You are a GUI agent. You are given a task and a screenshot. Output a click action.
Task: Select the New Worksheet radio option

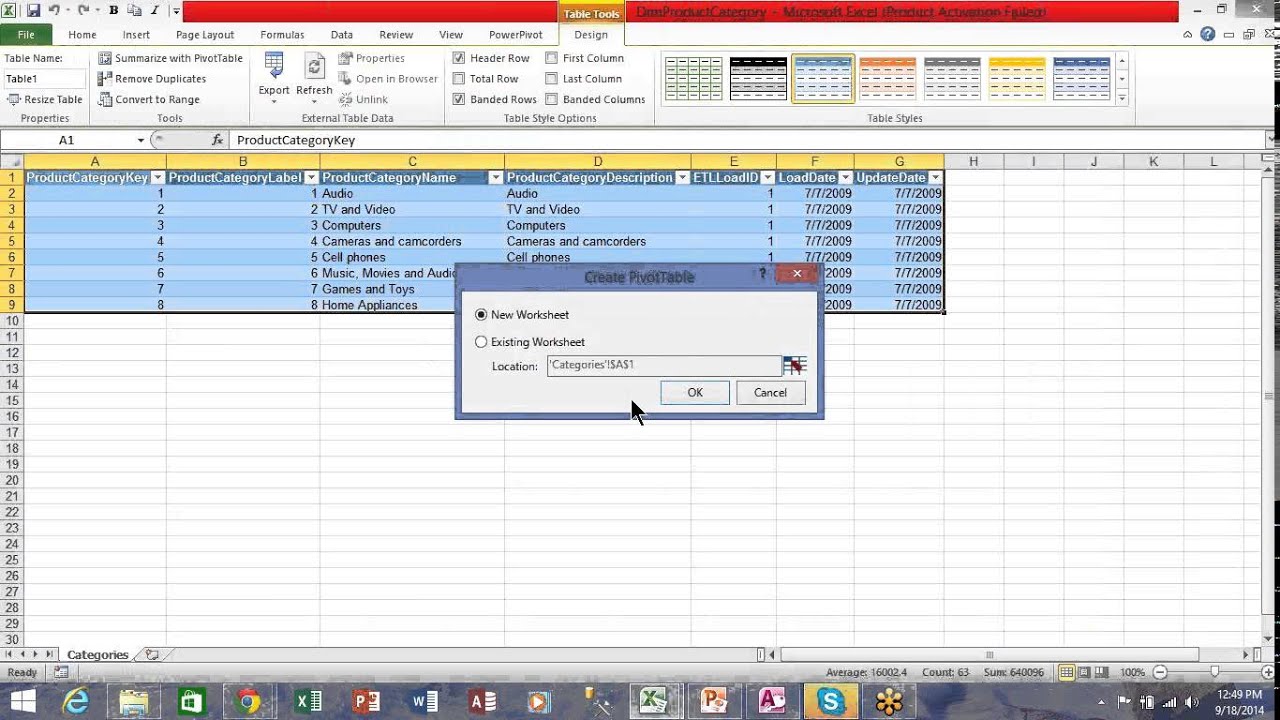click(x=481, y=315)
